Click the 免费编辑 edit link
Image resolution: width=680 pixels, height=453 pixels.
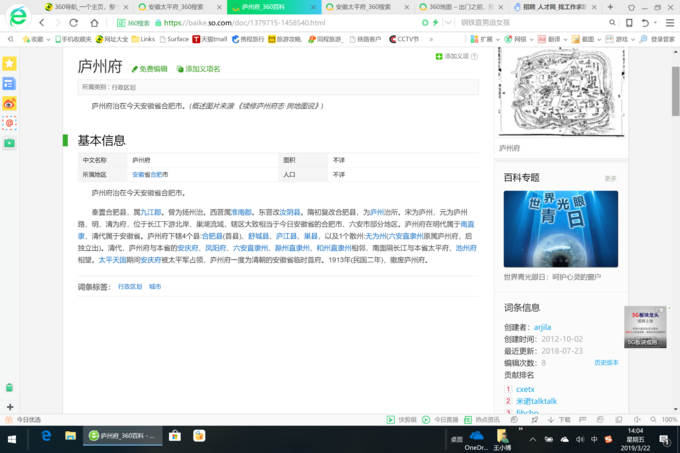point(149,69)
